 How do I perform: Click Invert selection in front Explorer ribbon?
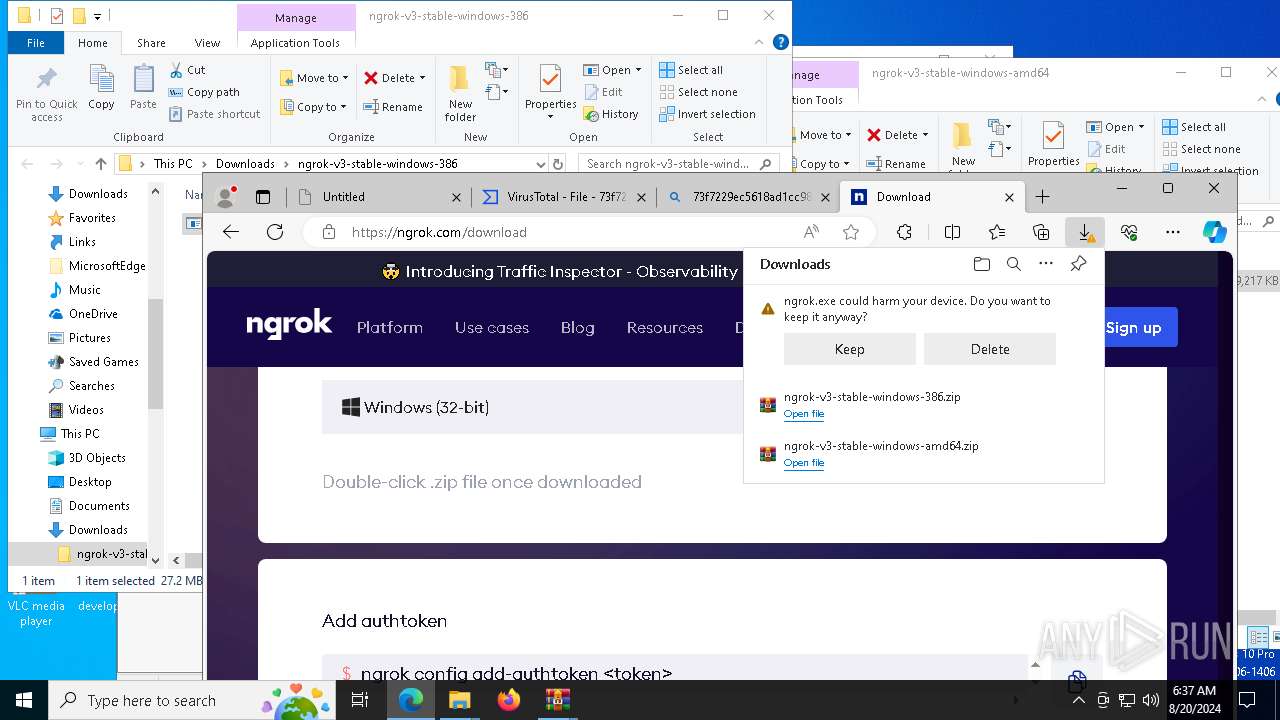coord(707,114)
